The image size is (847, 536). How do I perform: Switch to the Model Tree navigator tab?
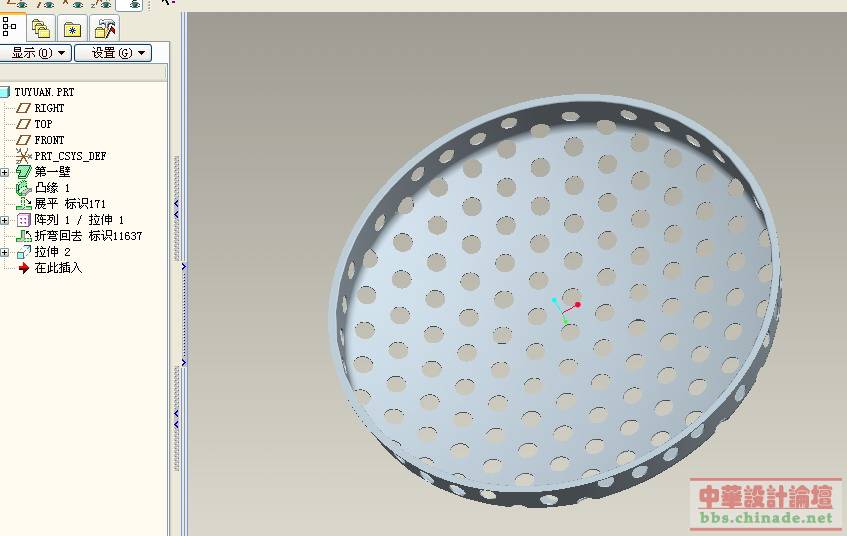click(10, 27)
